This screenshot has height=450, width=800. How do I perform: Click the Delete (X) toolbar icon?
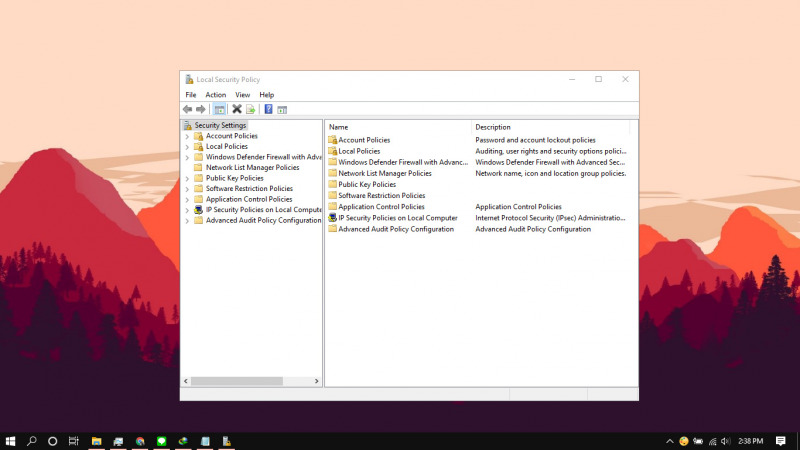[x=237, y=109]
